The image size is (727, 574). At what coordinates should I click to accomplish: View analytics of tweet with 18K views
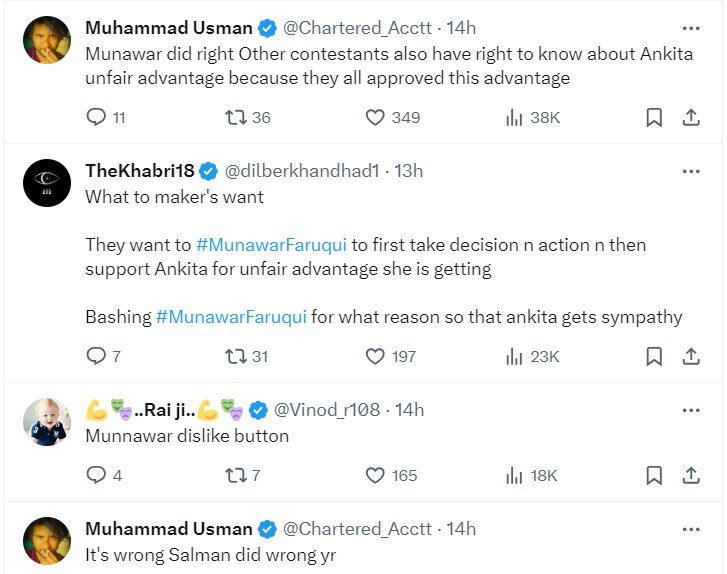pos(516,475)
